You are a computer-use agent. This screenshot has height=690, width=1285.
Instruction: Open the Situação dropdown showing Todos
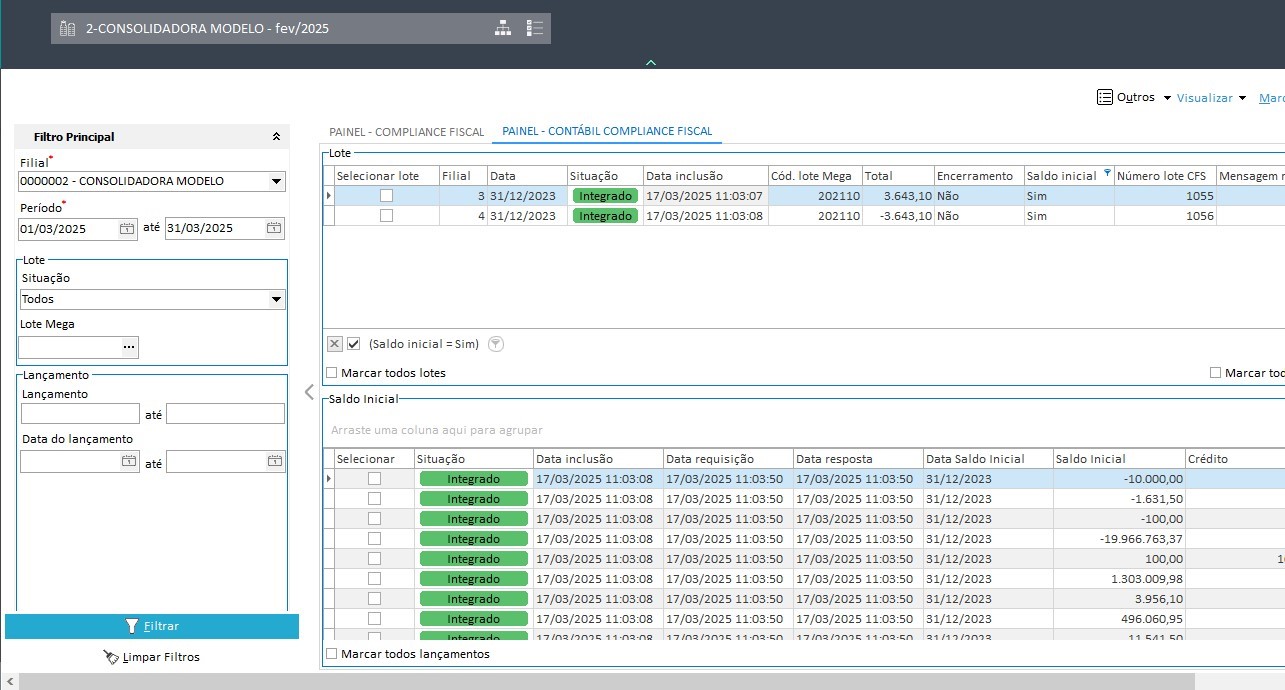(x=276, y=299)
